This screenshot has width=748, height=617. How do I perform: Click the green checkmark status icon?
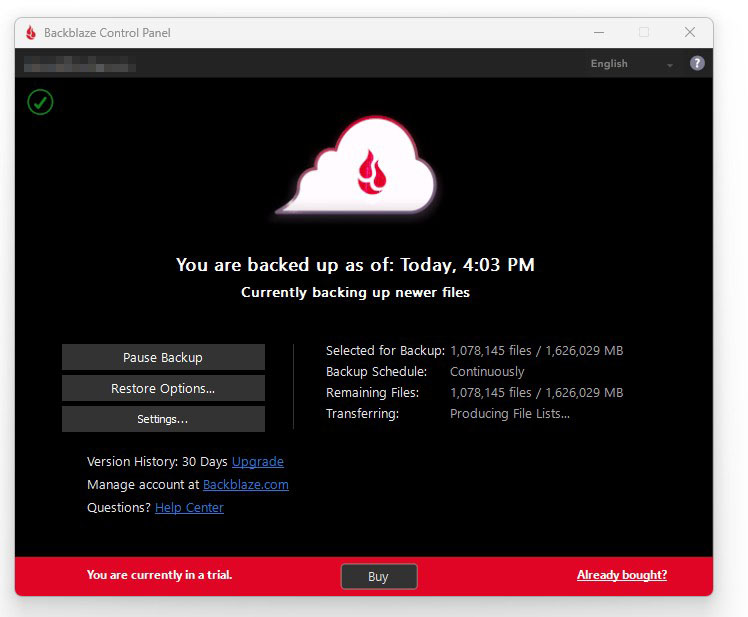(40, 101)
